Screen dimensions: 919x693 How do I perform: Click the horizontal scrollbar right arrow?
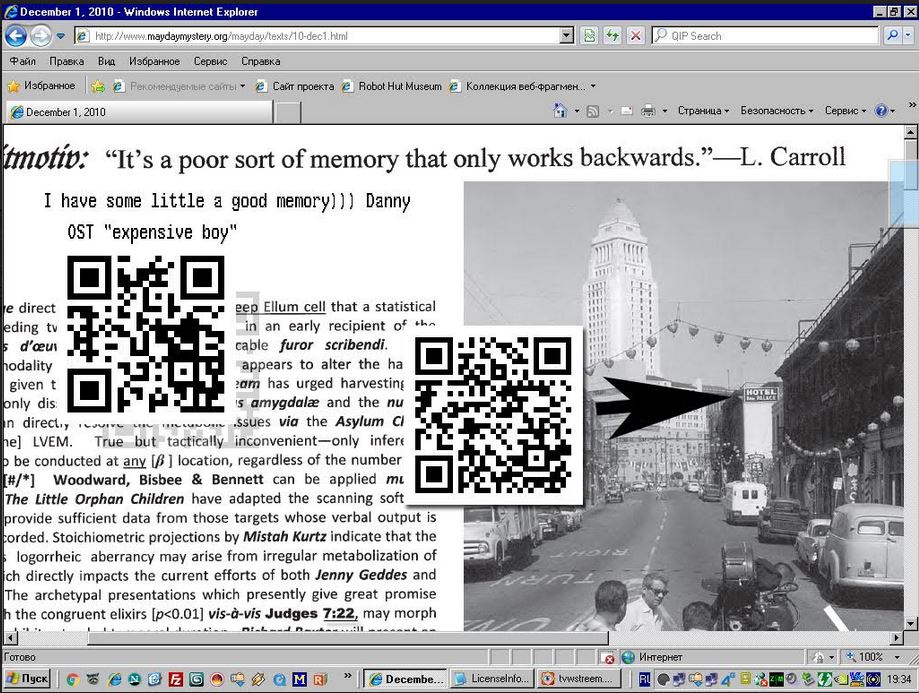[897, 637]
